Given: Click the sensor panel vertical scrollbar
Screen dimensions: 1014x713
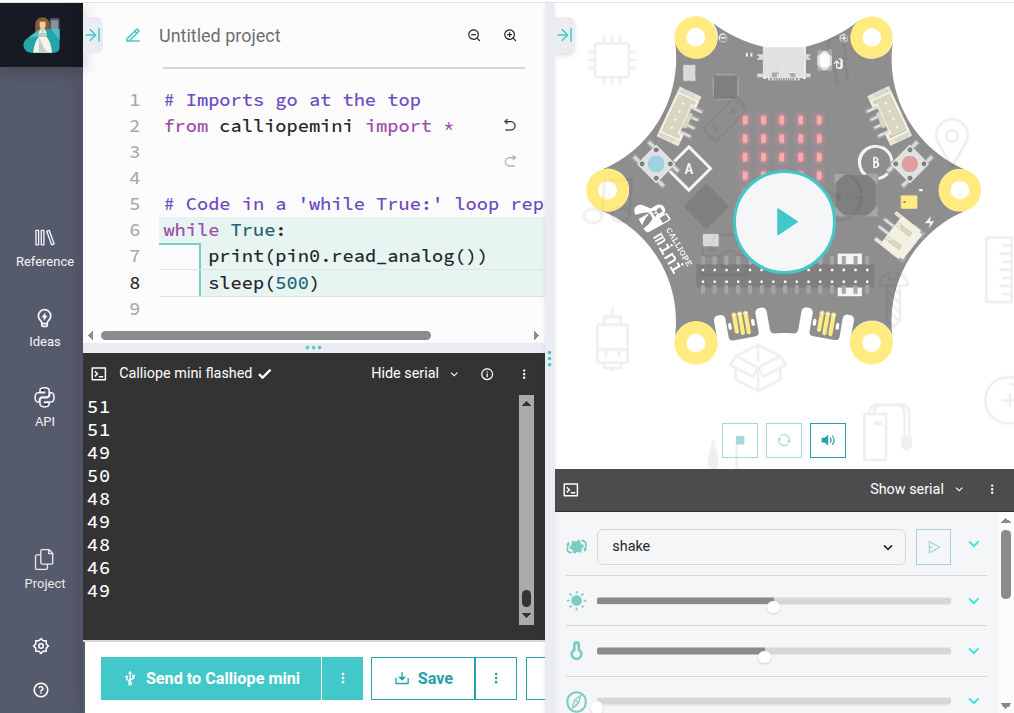Looking at the screenshot, I should (x=1006, y=565).
